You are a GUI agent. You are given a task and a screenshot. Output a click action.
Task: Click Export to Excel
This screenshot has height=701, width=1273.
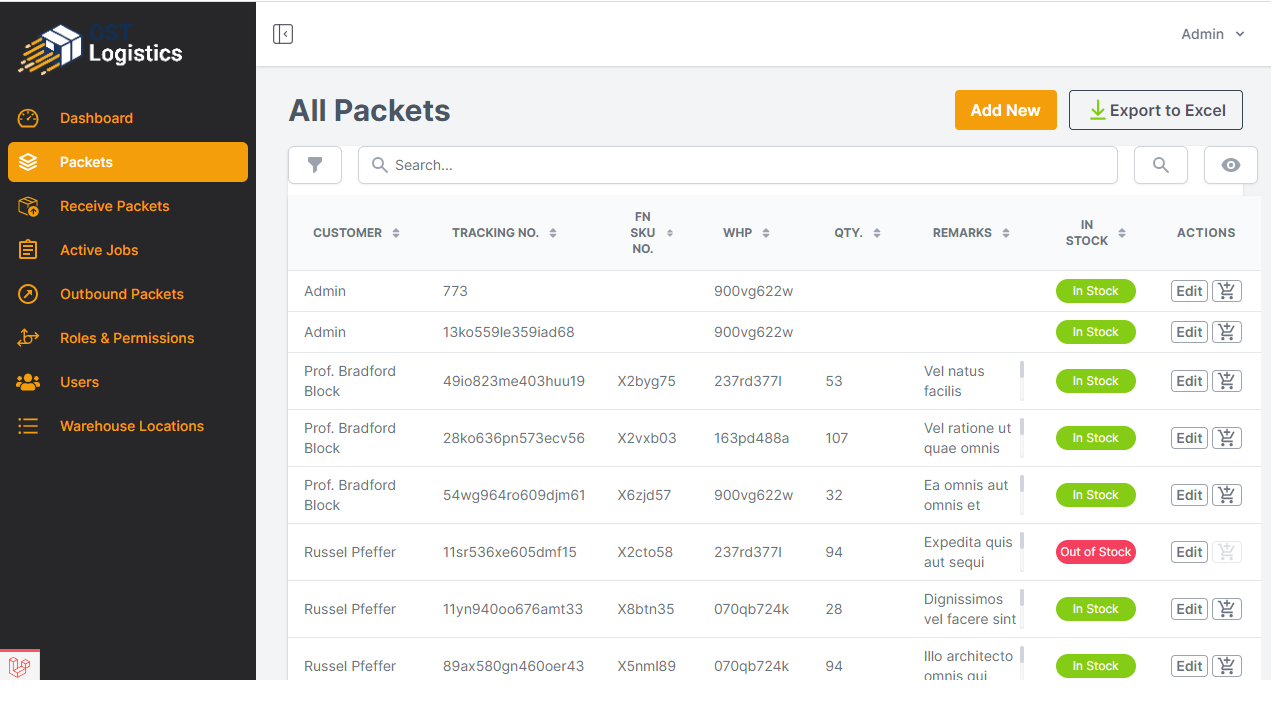(x=1156, y=110)
